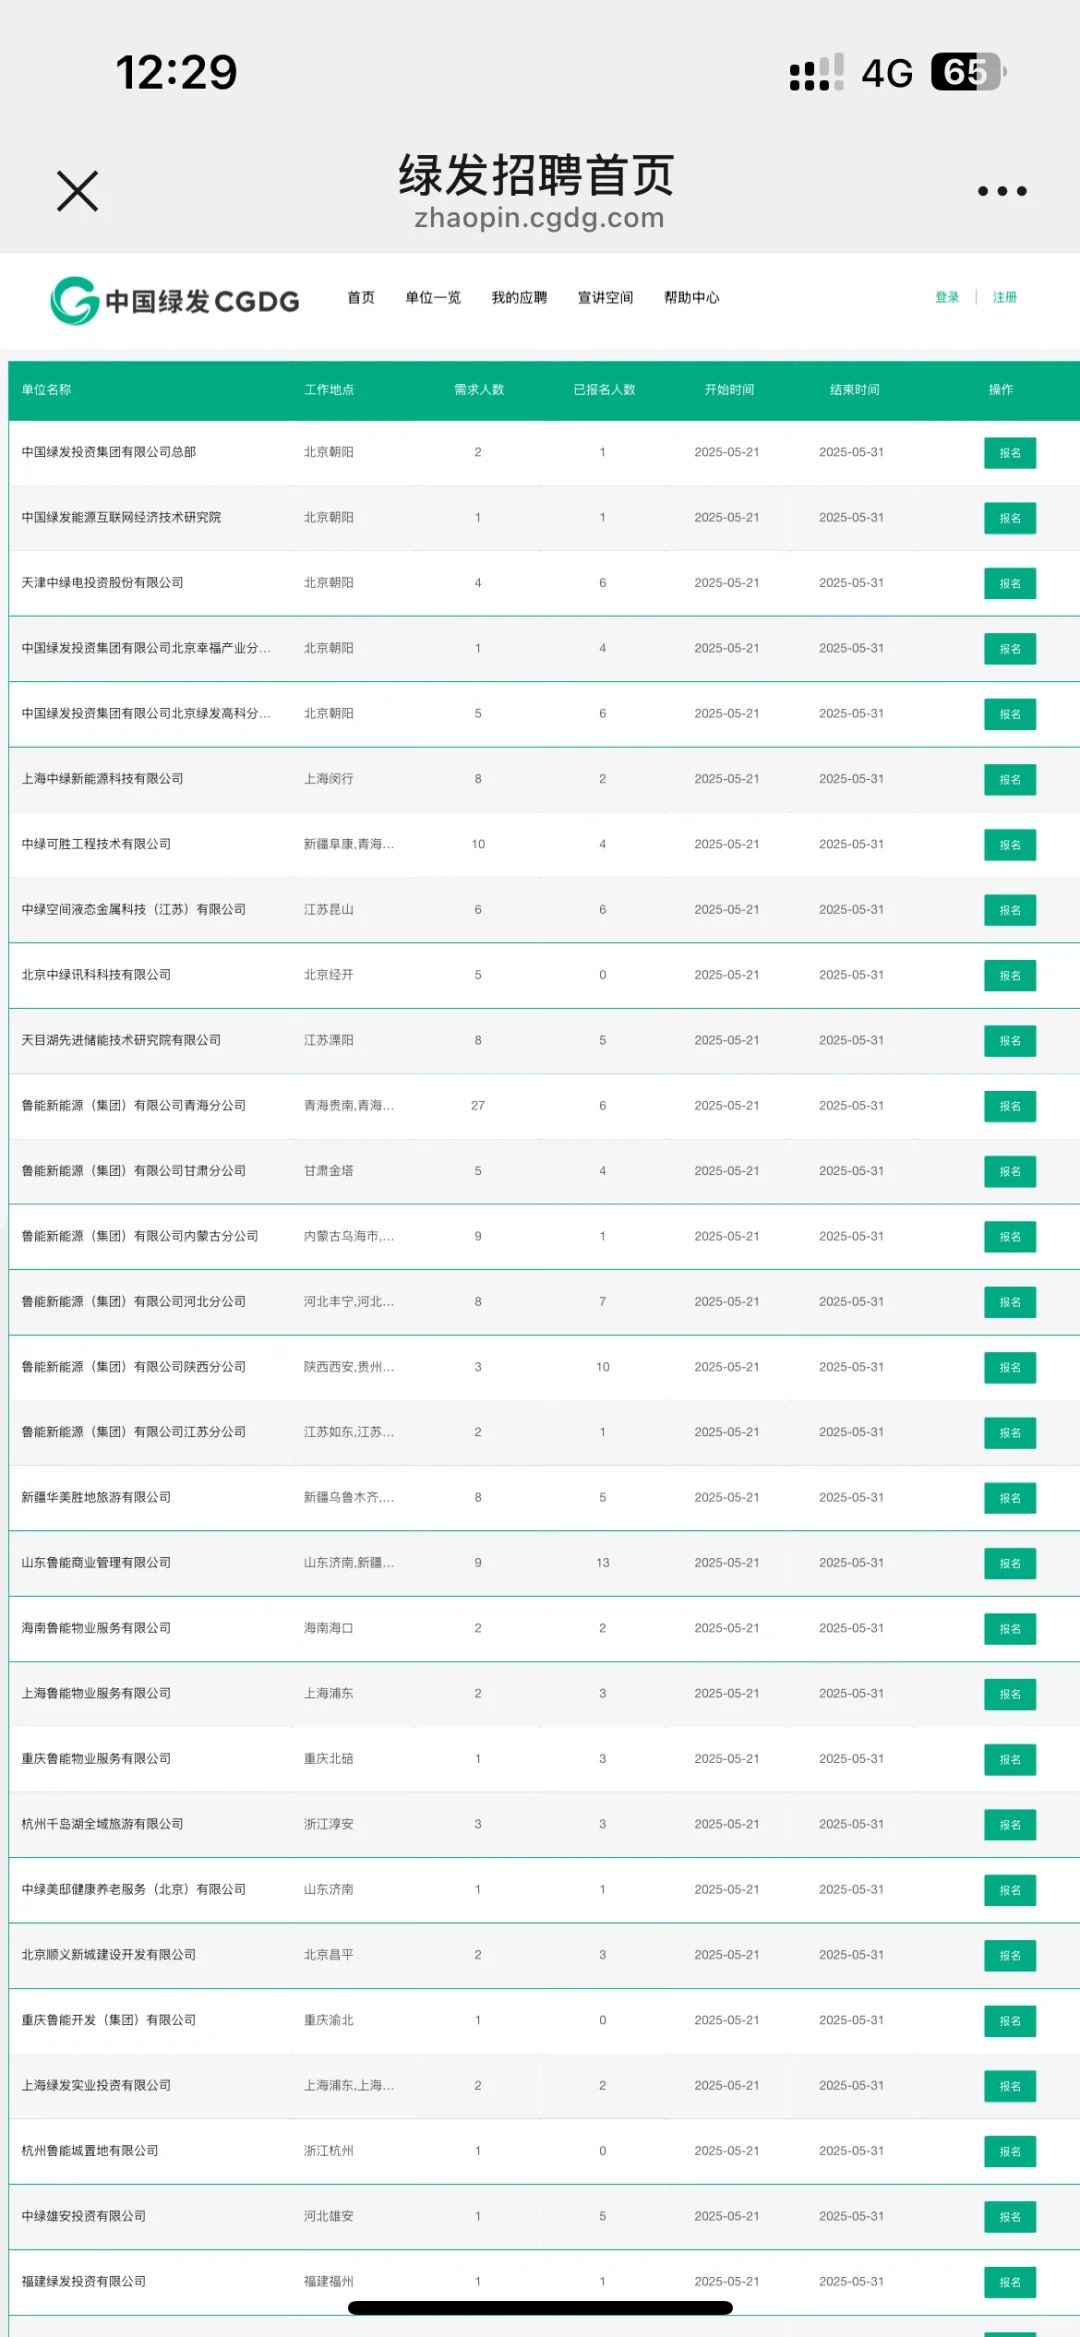The width and height of the screenshot is (1080, 2337).
Task: Open the 宣讲空间 nav tab
Action: pos(605,298)
